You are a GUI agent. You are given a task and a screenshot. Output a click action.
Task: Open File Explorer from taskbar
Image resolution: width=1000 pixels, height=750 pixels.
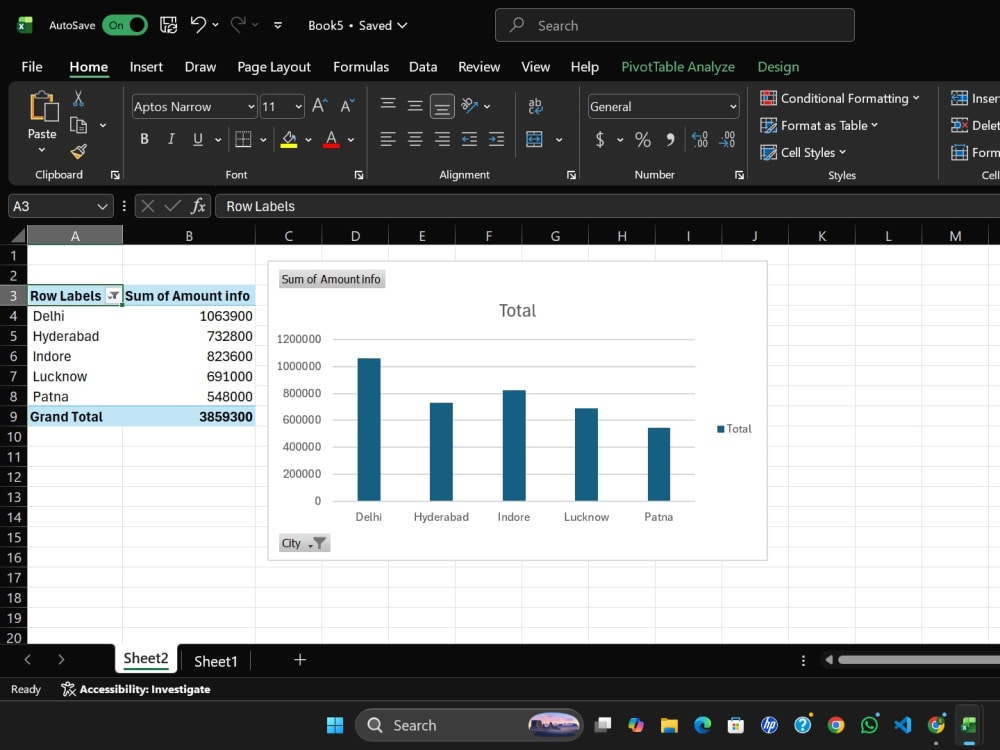(x=669, y=725)
